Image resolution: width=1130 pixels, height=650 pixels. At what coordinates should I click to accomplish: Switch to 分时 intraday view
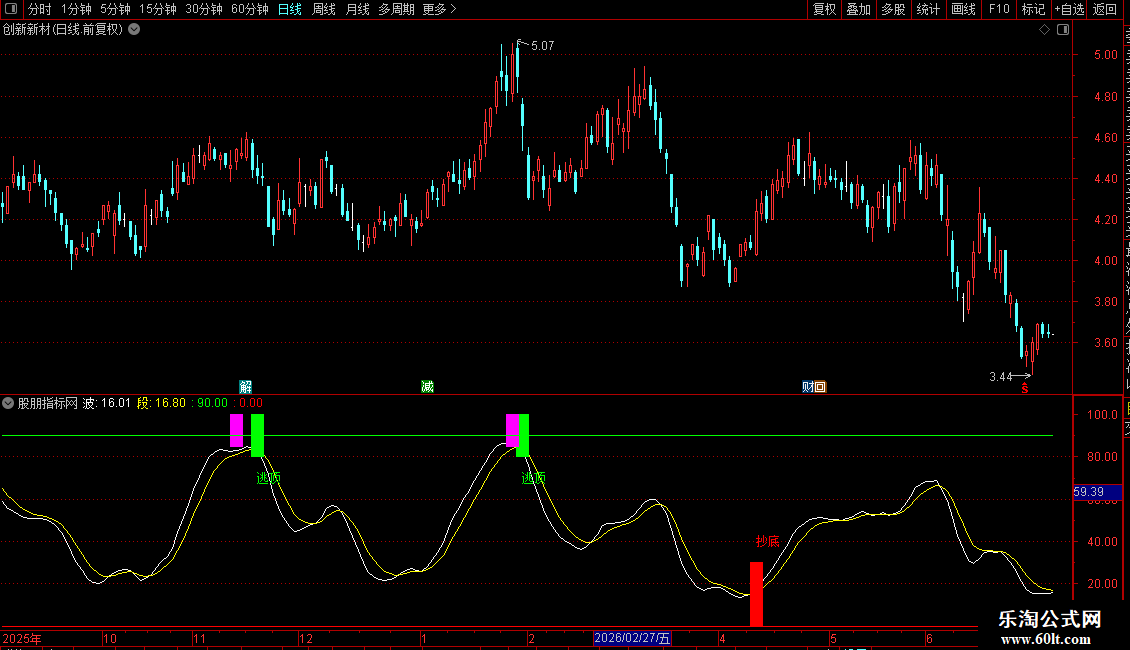[40, 9]
